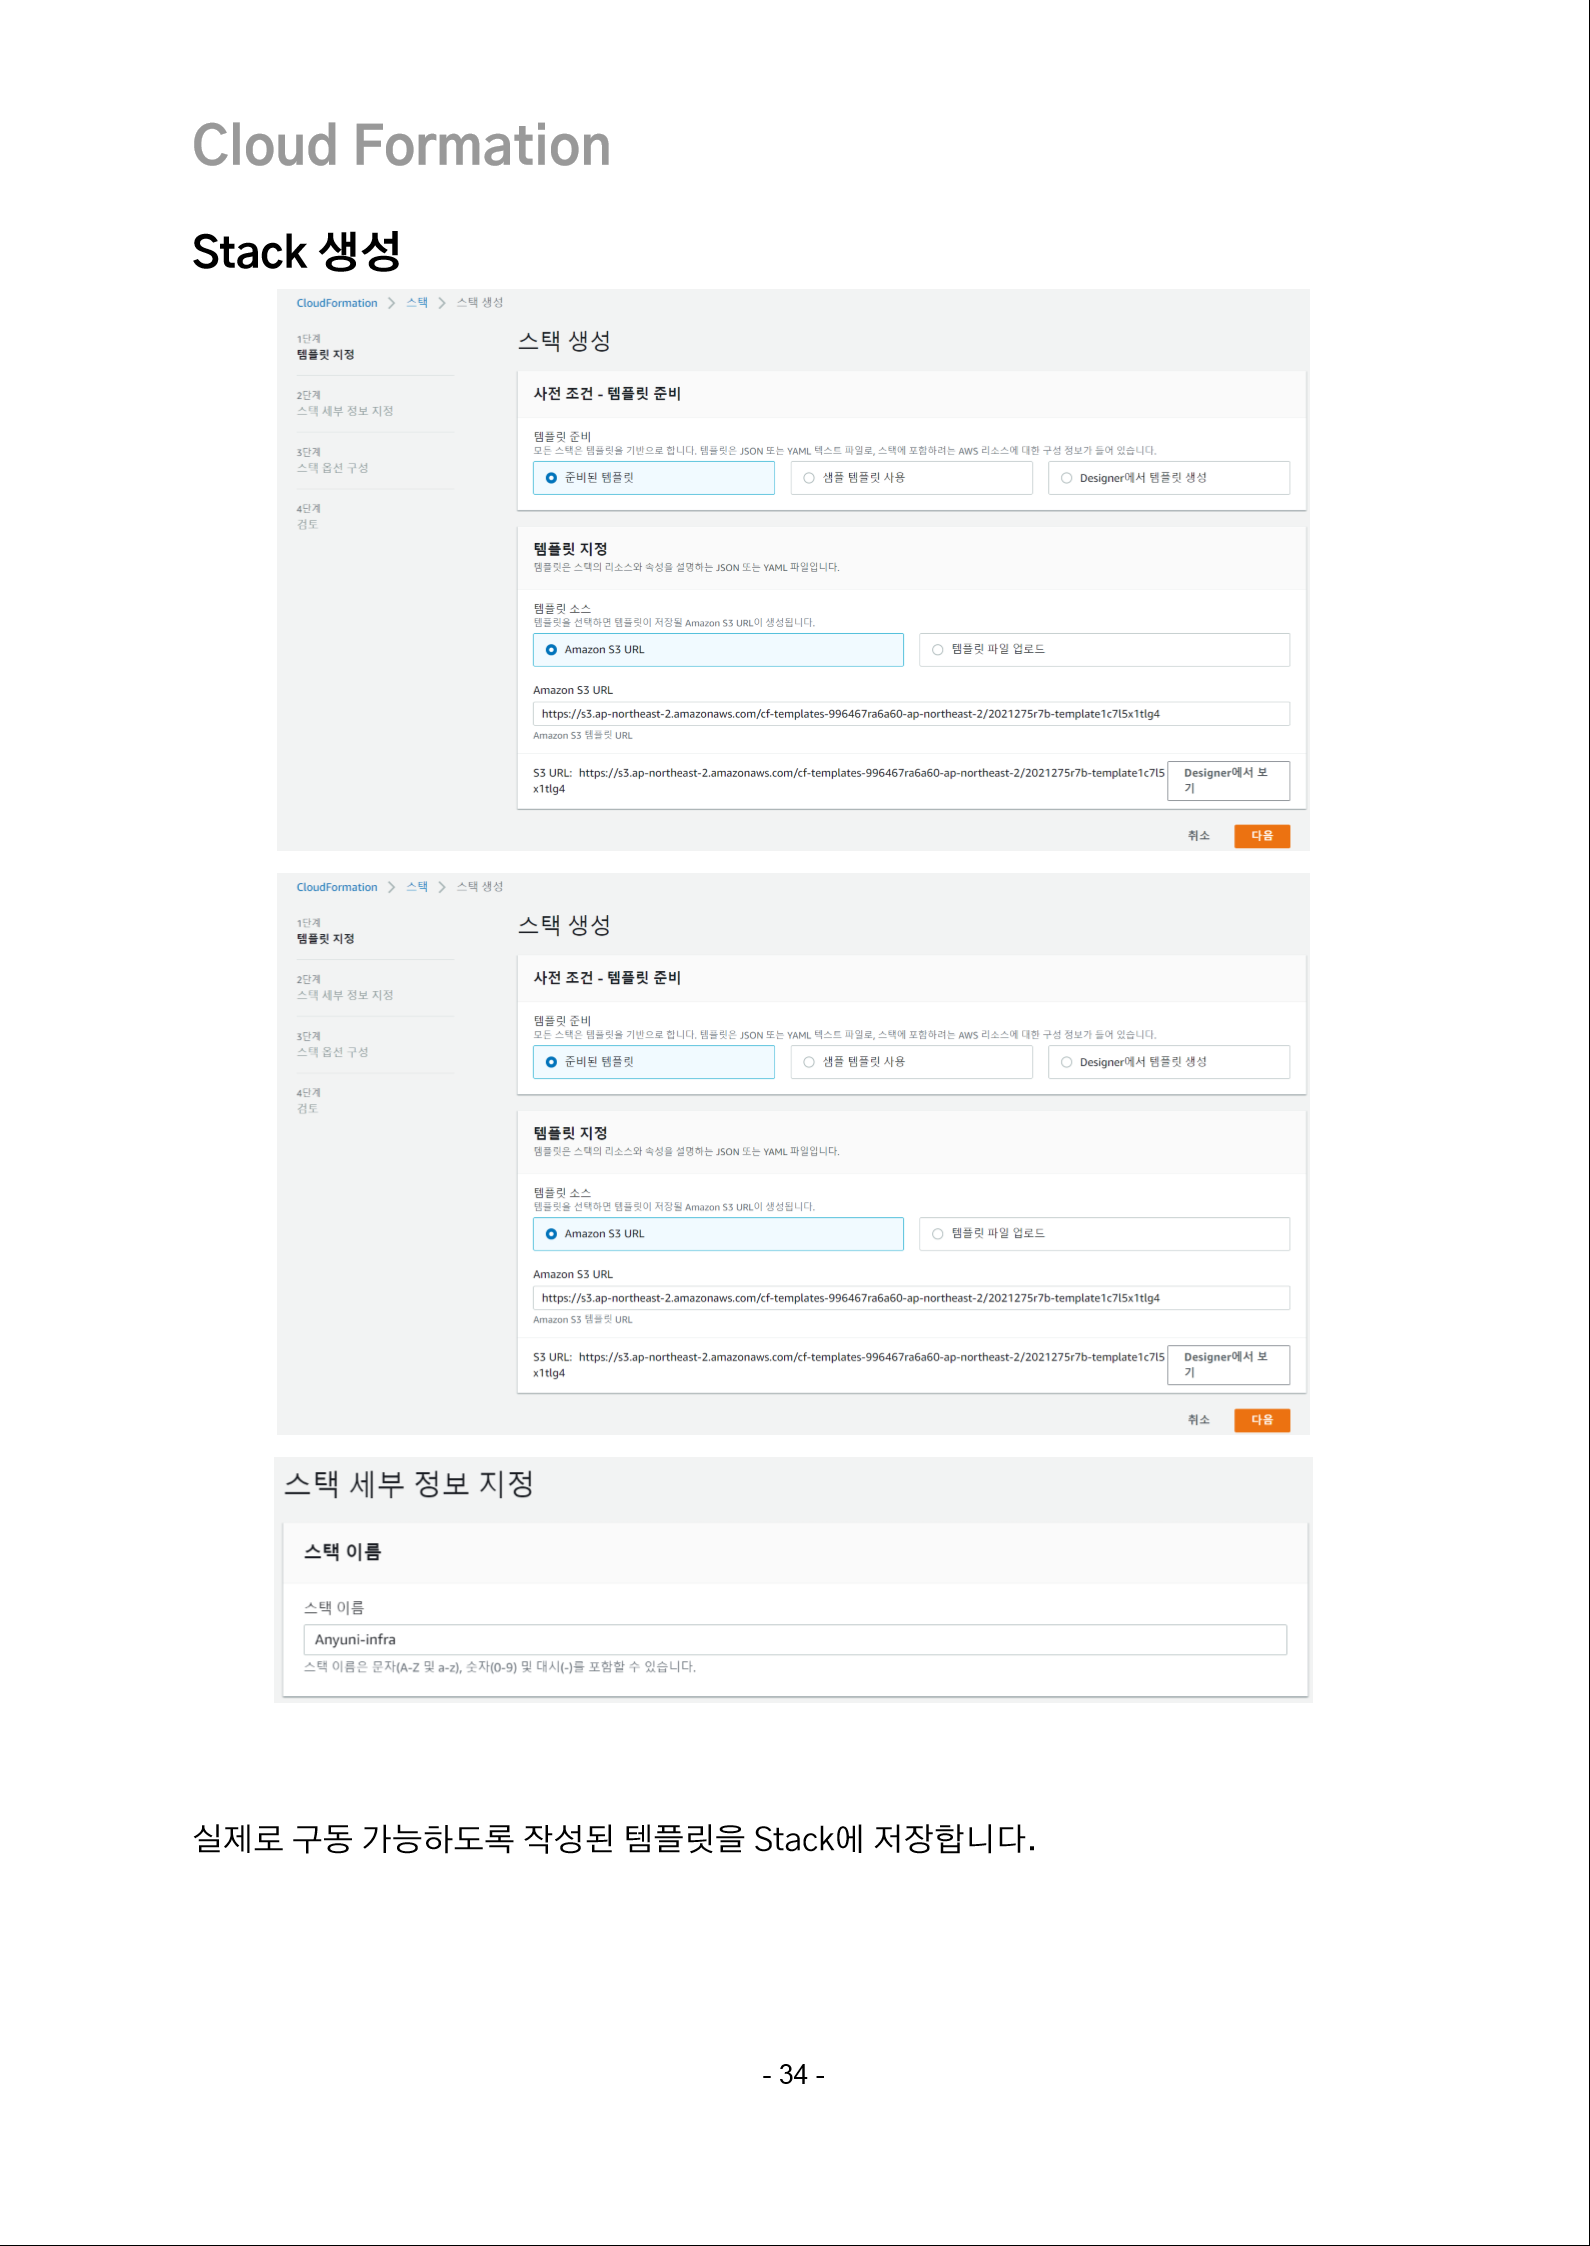Select 2단계 스택 세부 정보 지정 in lower screenshot
Image resolution: width=1590 pixels, height=2246 pixels.
click(345, 988)
